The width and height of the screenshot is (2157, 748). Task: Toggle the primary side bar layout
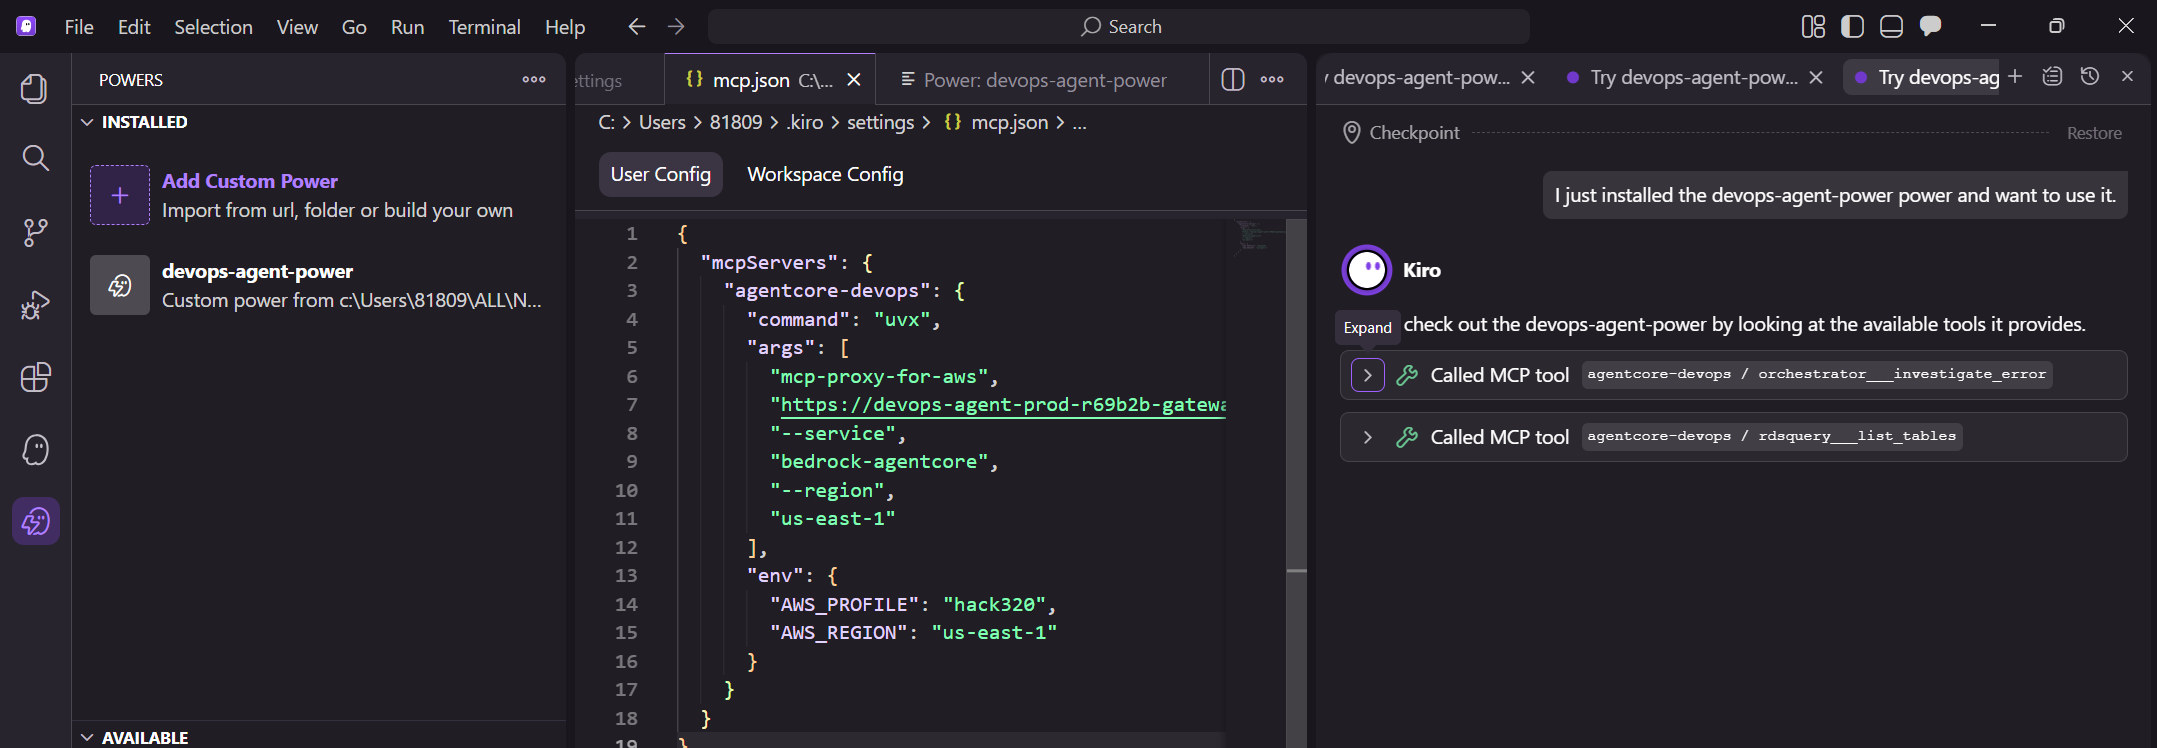pos(1852,27)
